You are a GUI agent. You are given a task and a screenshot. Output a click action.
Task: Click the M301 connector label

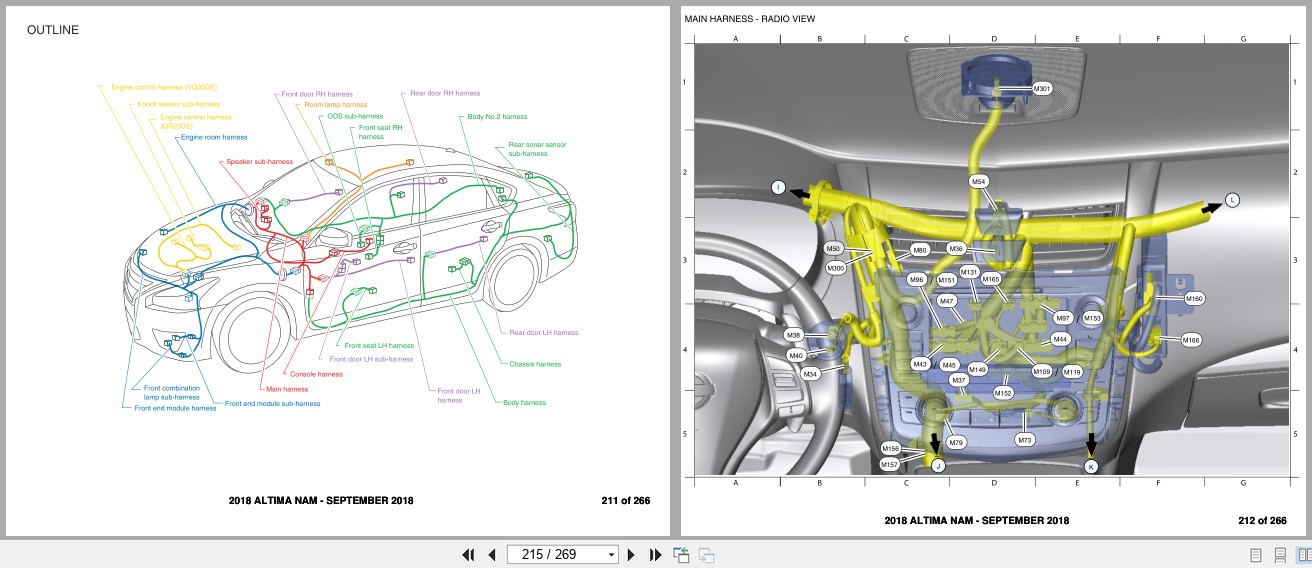tap(1041, 89)
